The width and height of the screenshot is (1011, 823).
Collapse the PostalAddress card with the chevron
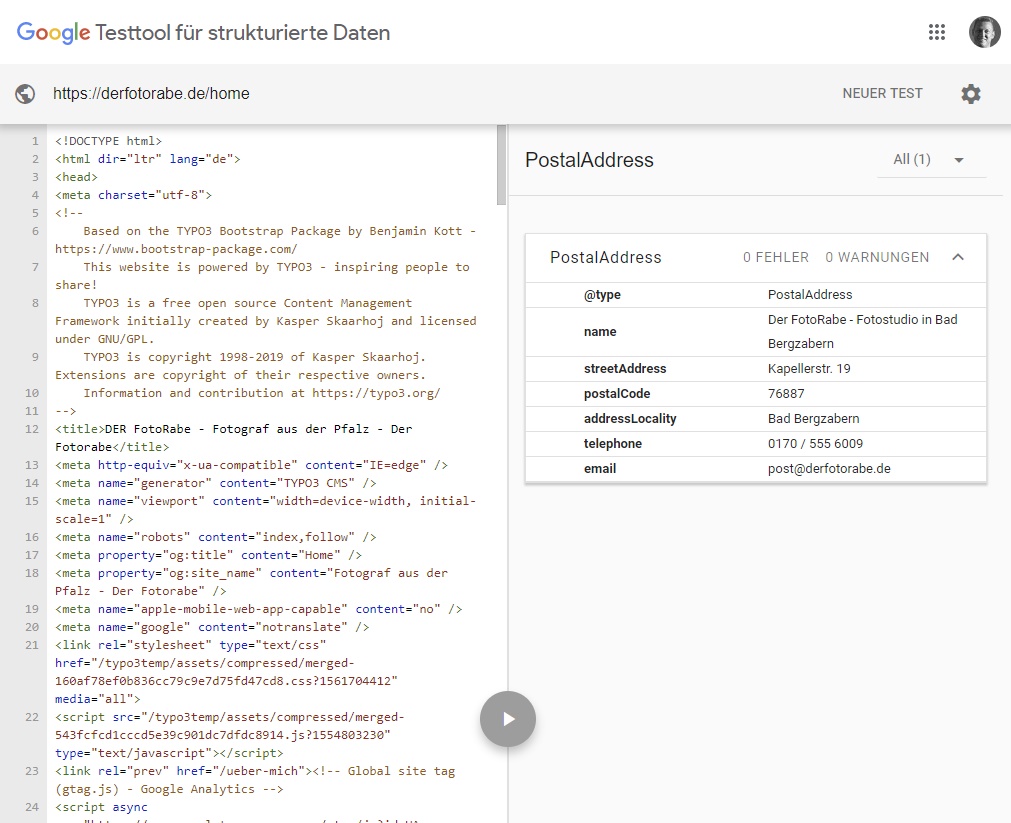click(958, 257)
